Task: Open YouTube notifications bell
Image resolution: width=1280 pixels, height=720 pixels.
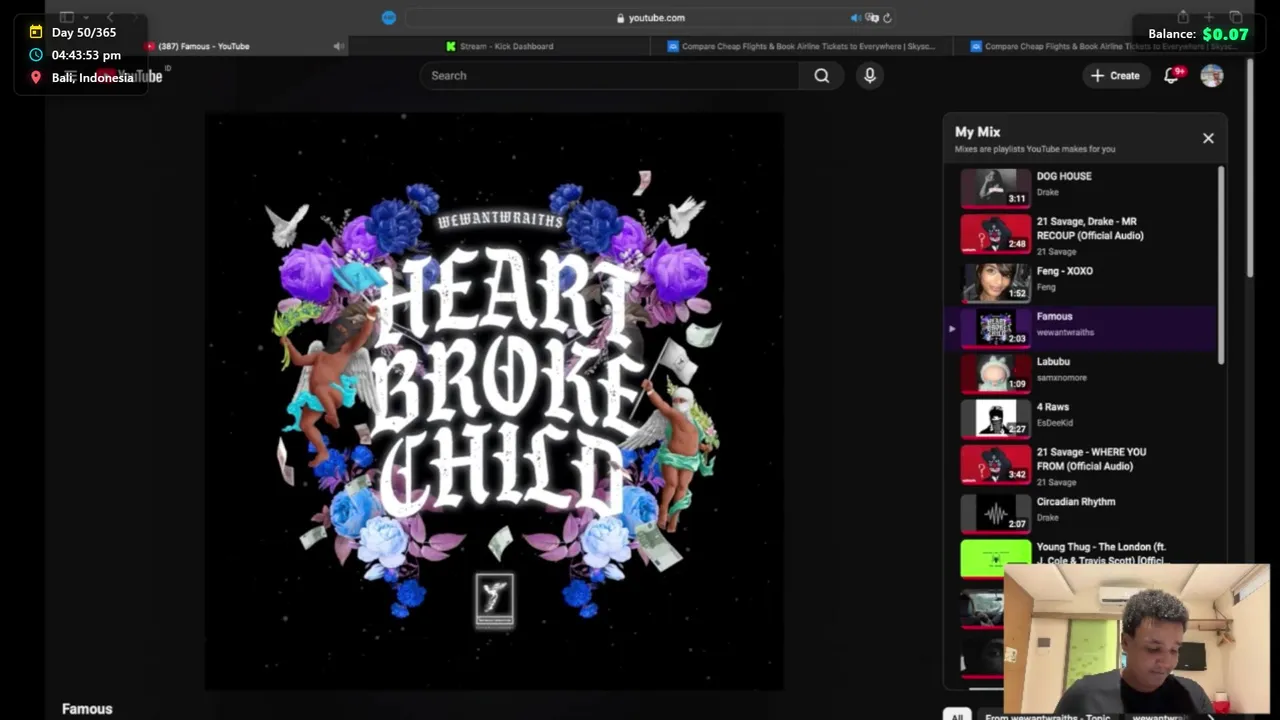Action: (1172, 75)
